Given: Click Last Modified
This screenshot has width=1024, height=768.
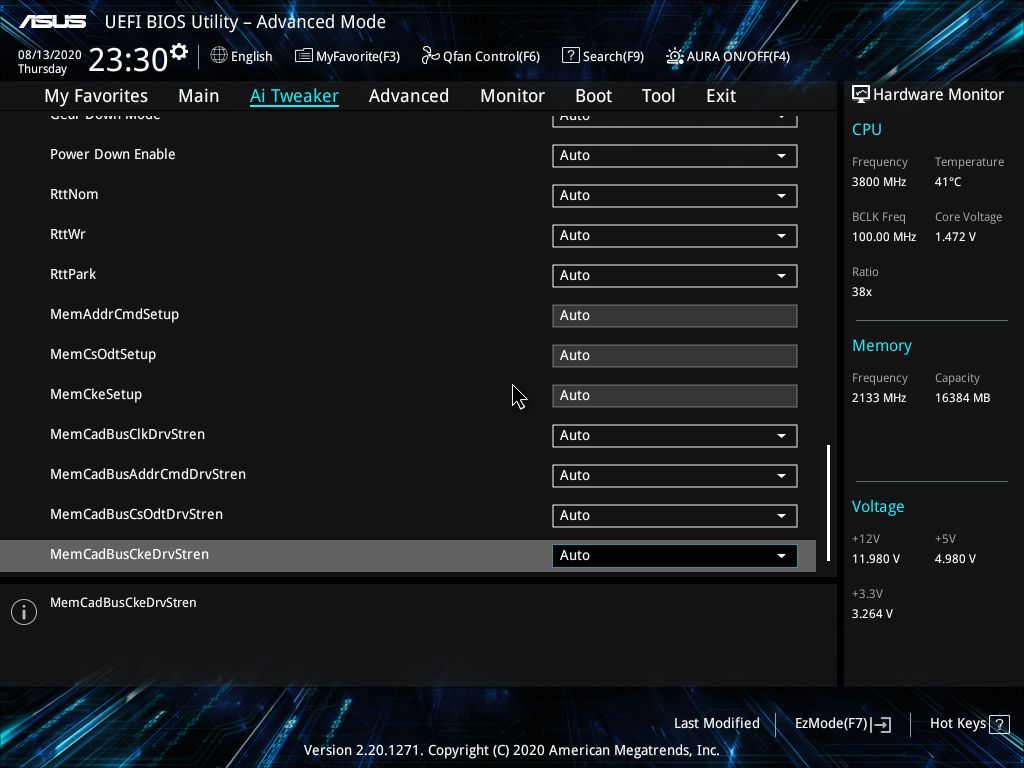Looking at the screenshot, I should [x=716, y=723].
